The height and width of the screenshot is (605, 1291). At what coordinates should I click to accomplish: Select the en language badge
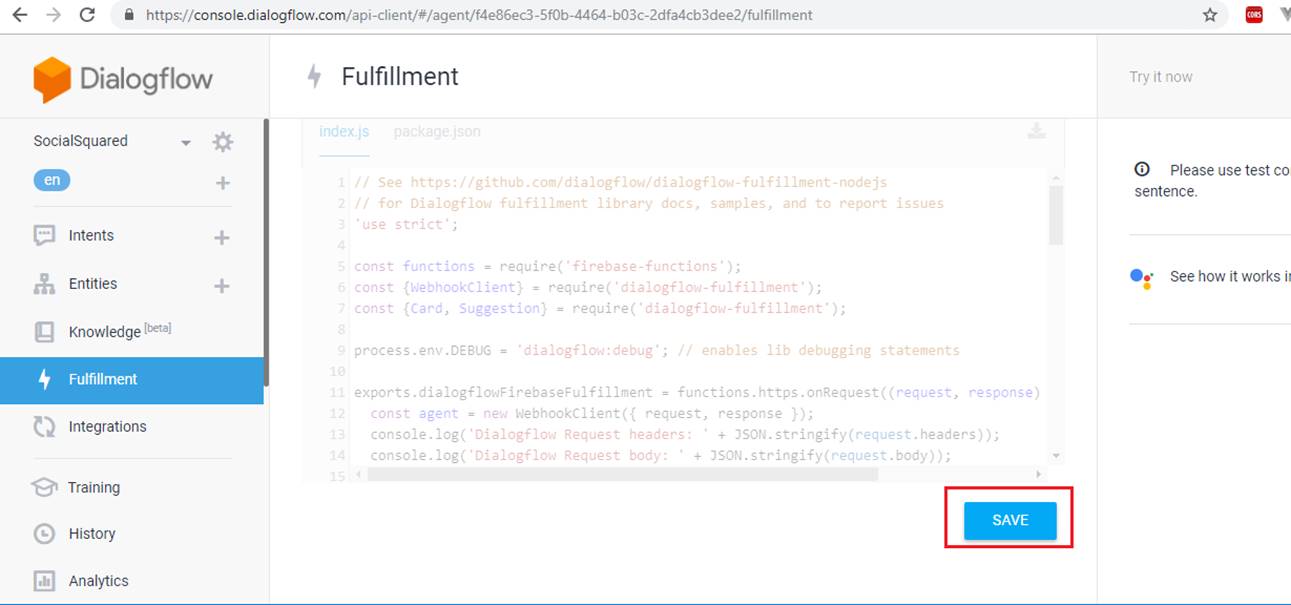tap(52, 181)
